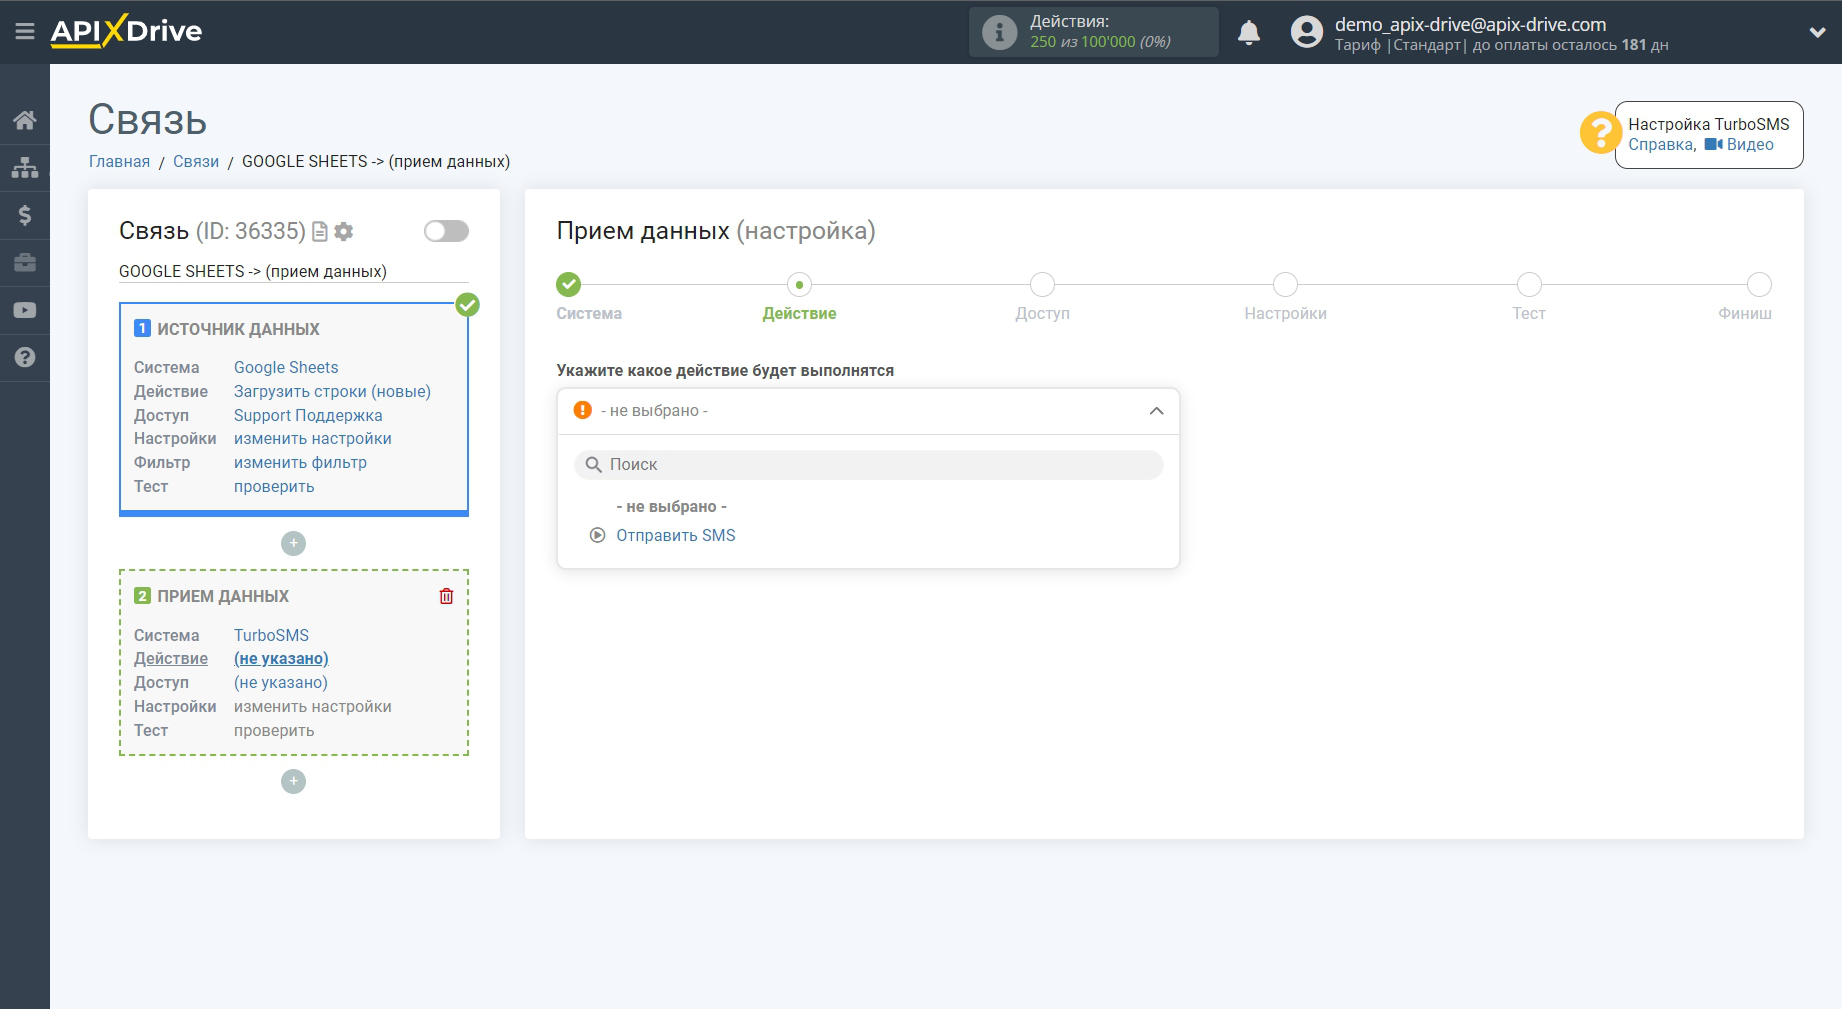Click the source block green checkmark
Image resolution: width=1842 pixels, height=1009 pixels.
click(467, 305)
